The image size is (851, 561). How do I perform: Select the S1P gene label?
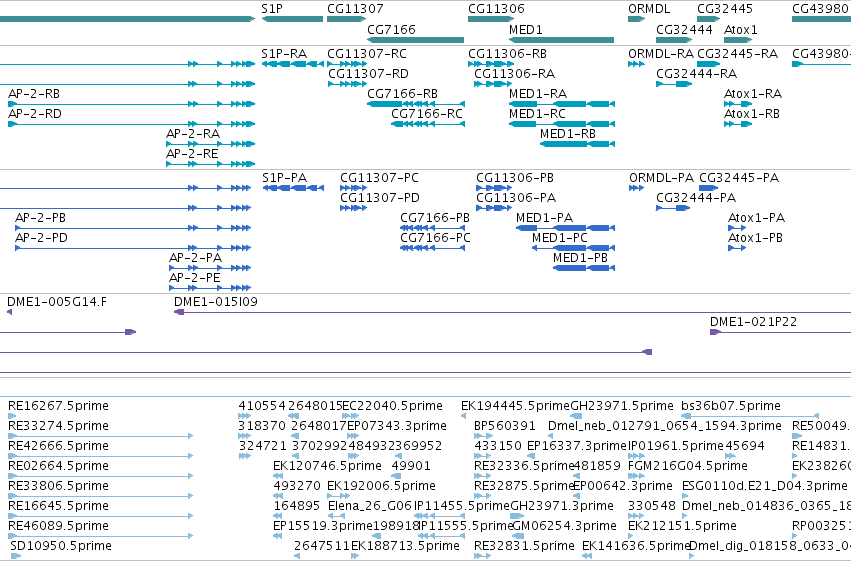(x=272, y=9)
